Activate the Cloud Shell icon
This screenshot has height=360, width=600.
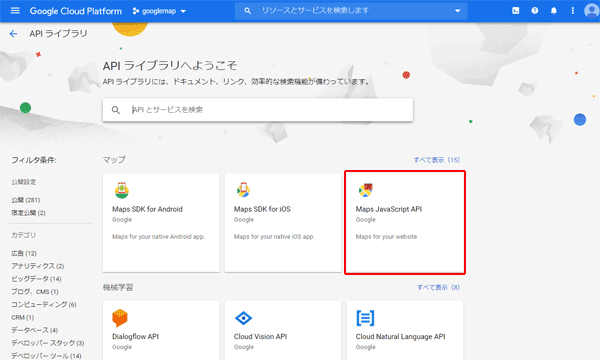point(515,11)
